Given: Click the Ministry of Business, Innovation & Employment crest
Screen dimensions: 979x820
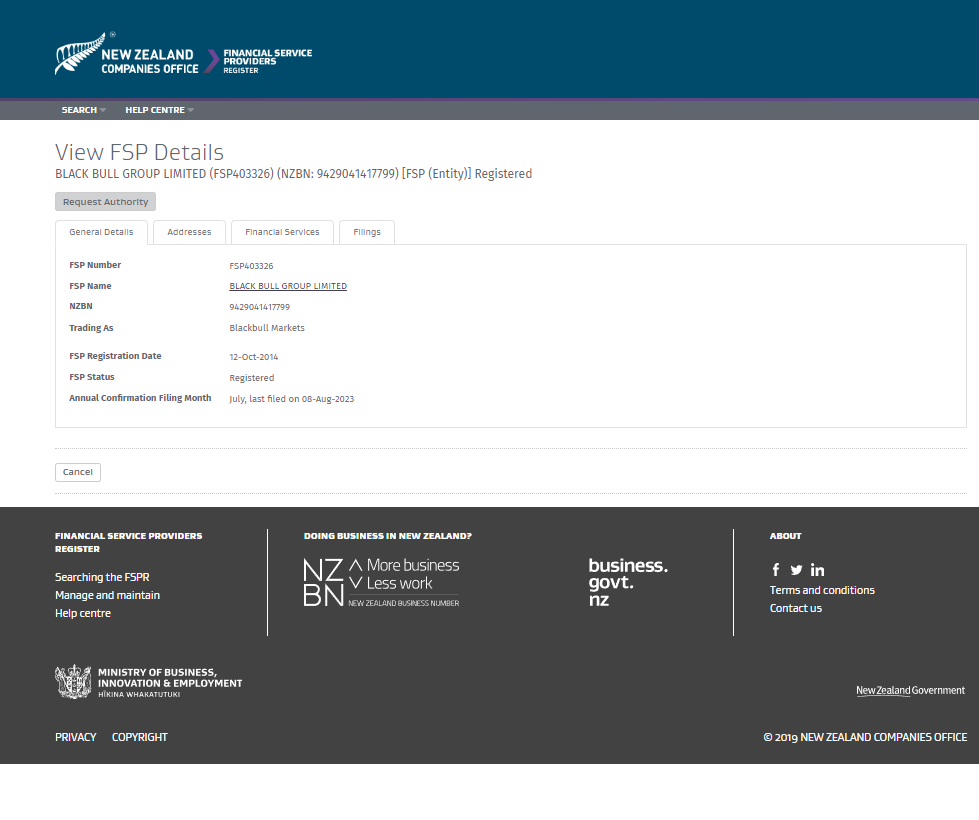Looking at the screenshot, I should point(73,681).
